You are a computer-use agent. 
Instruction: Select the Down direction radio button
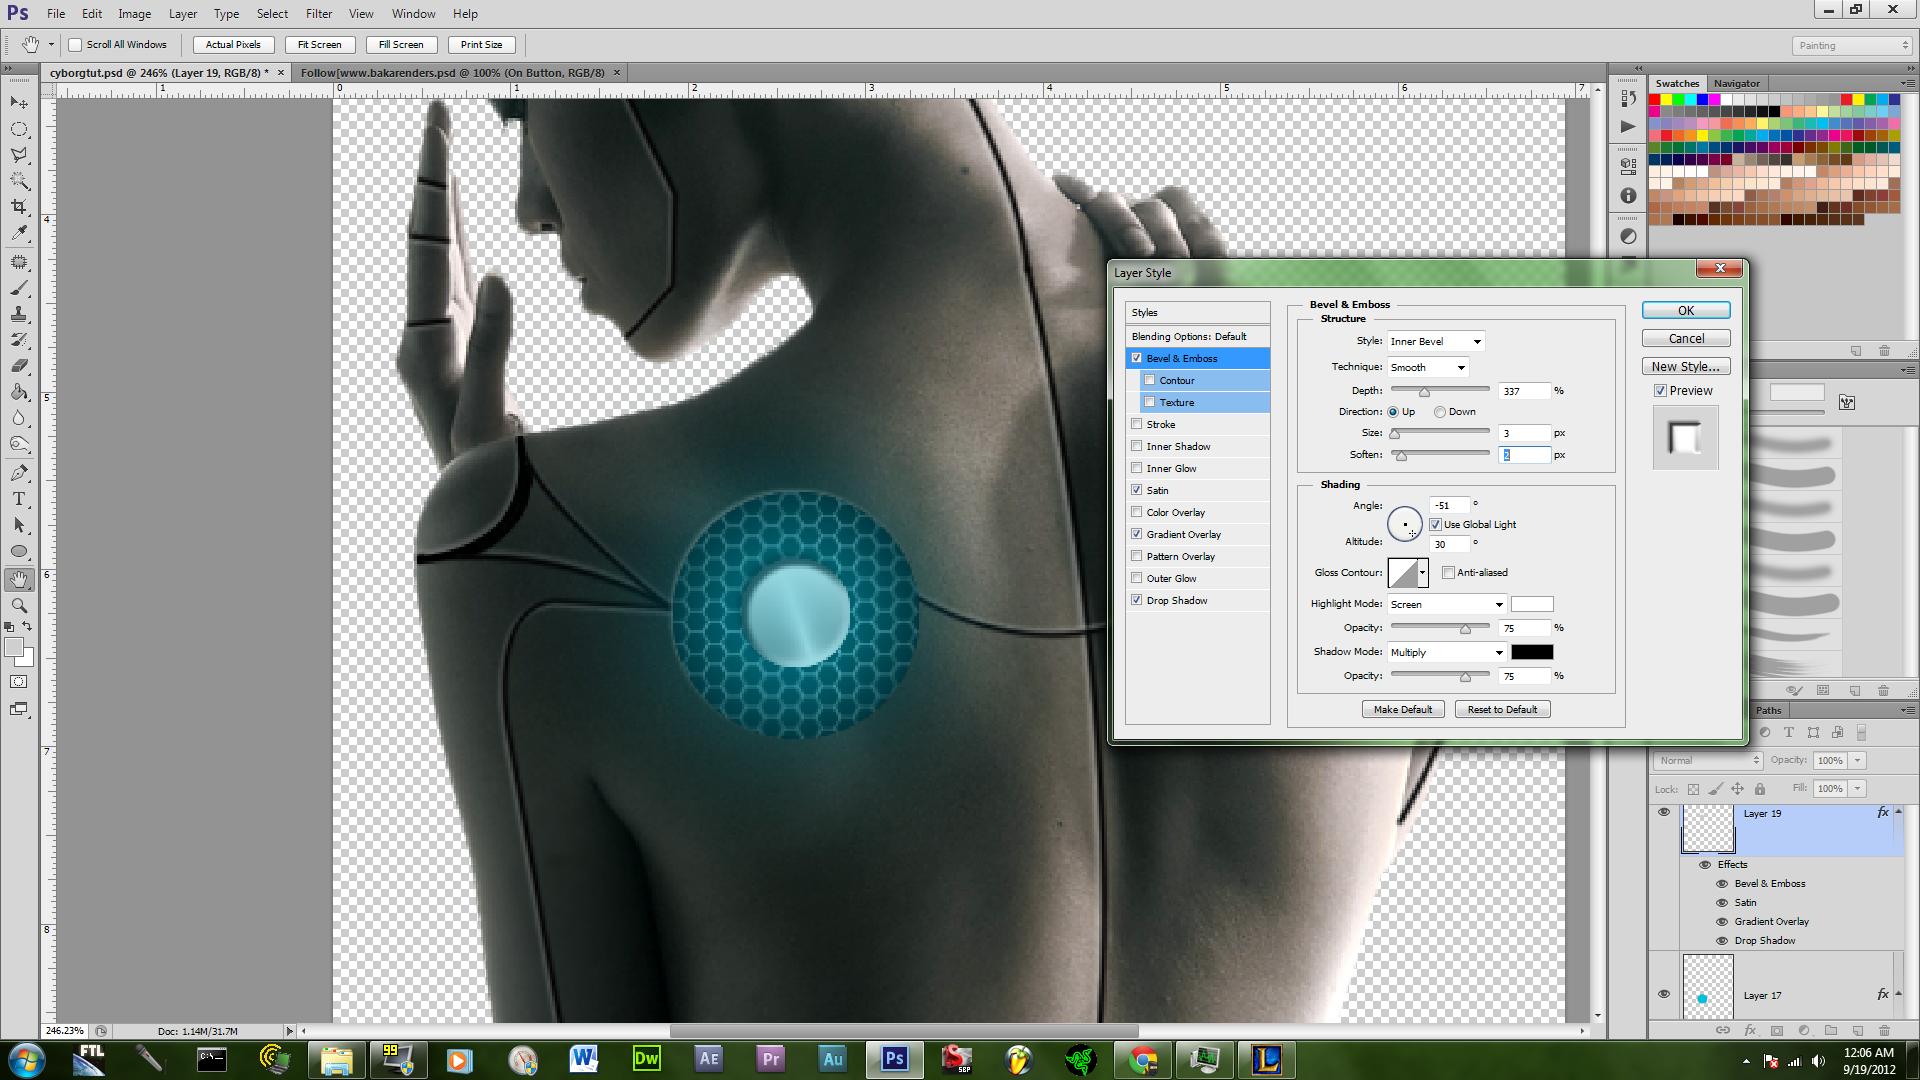pos(1440,412)
